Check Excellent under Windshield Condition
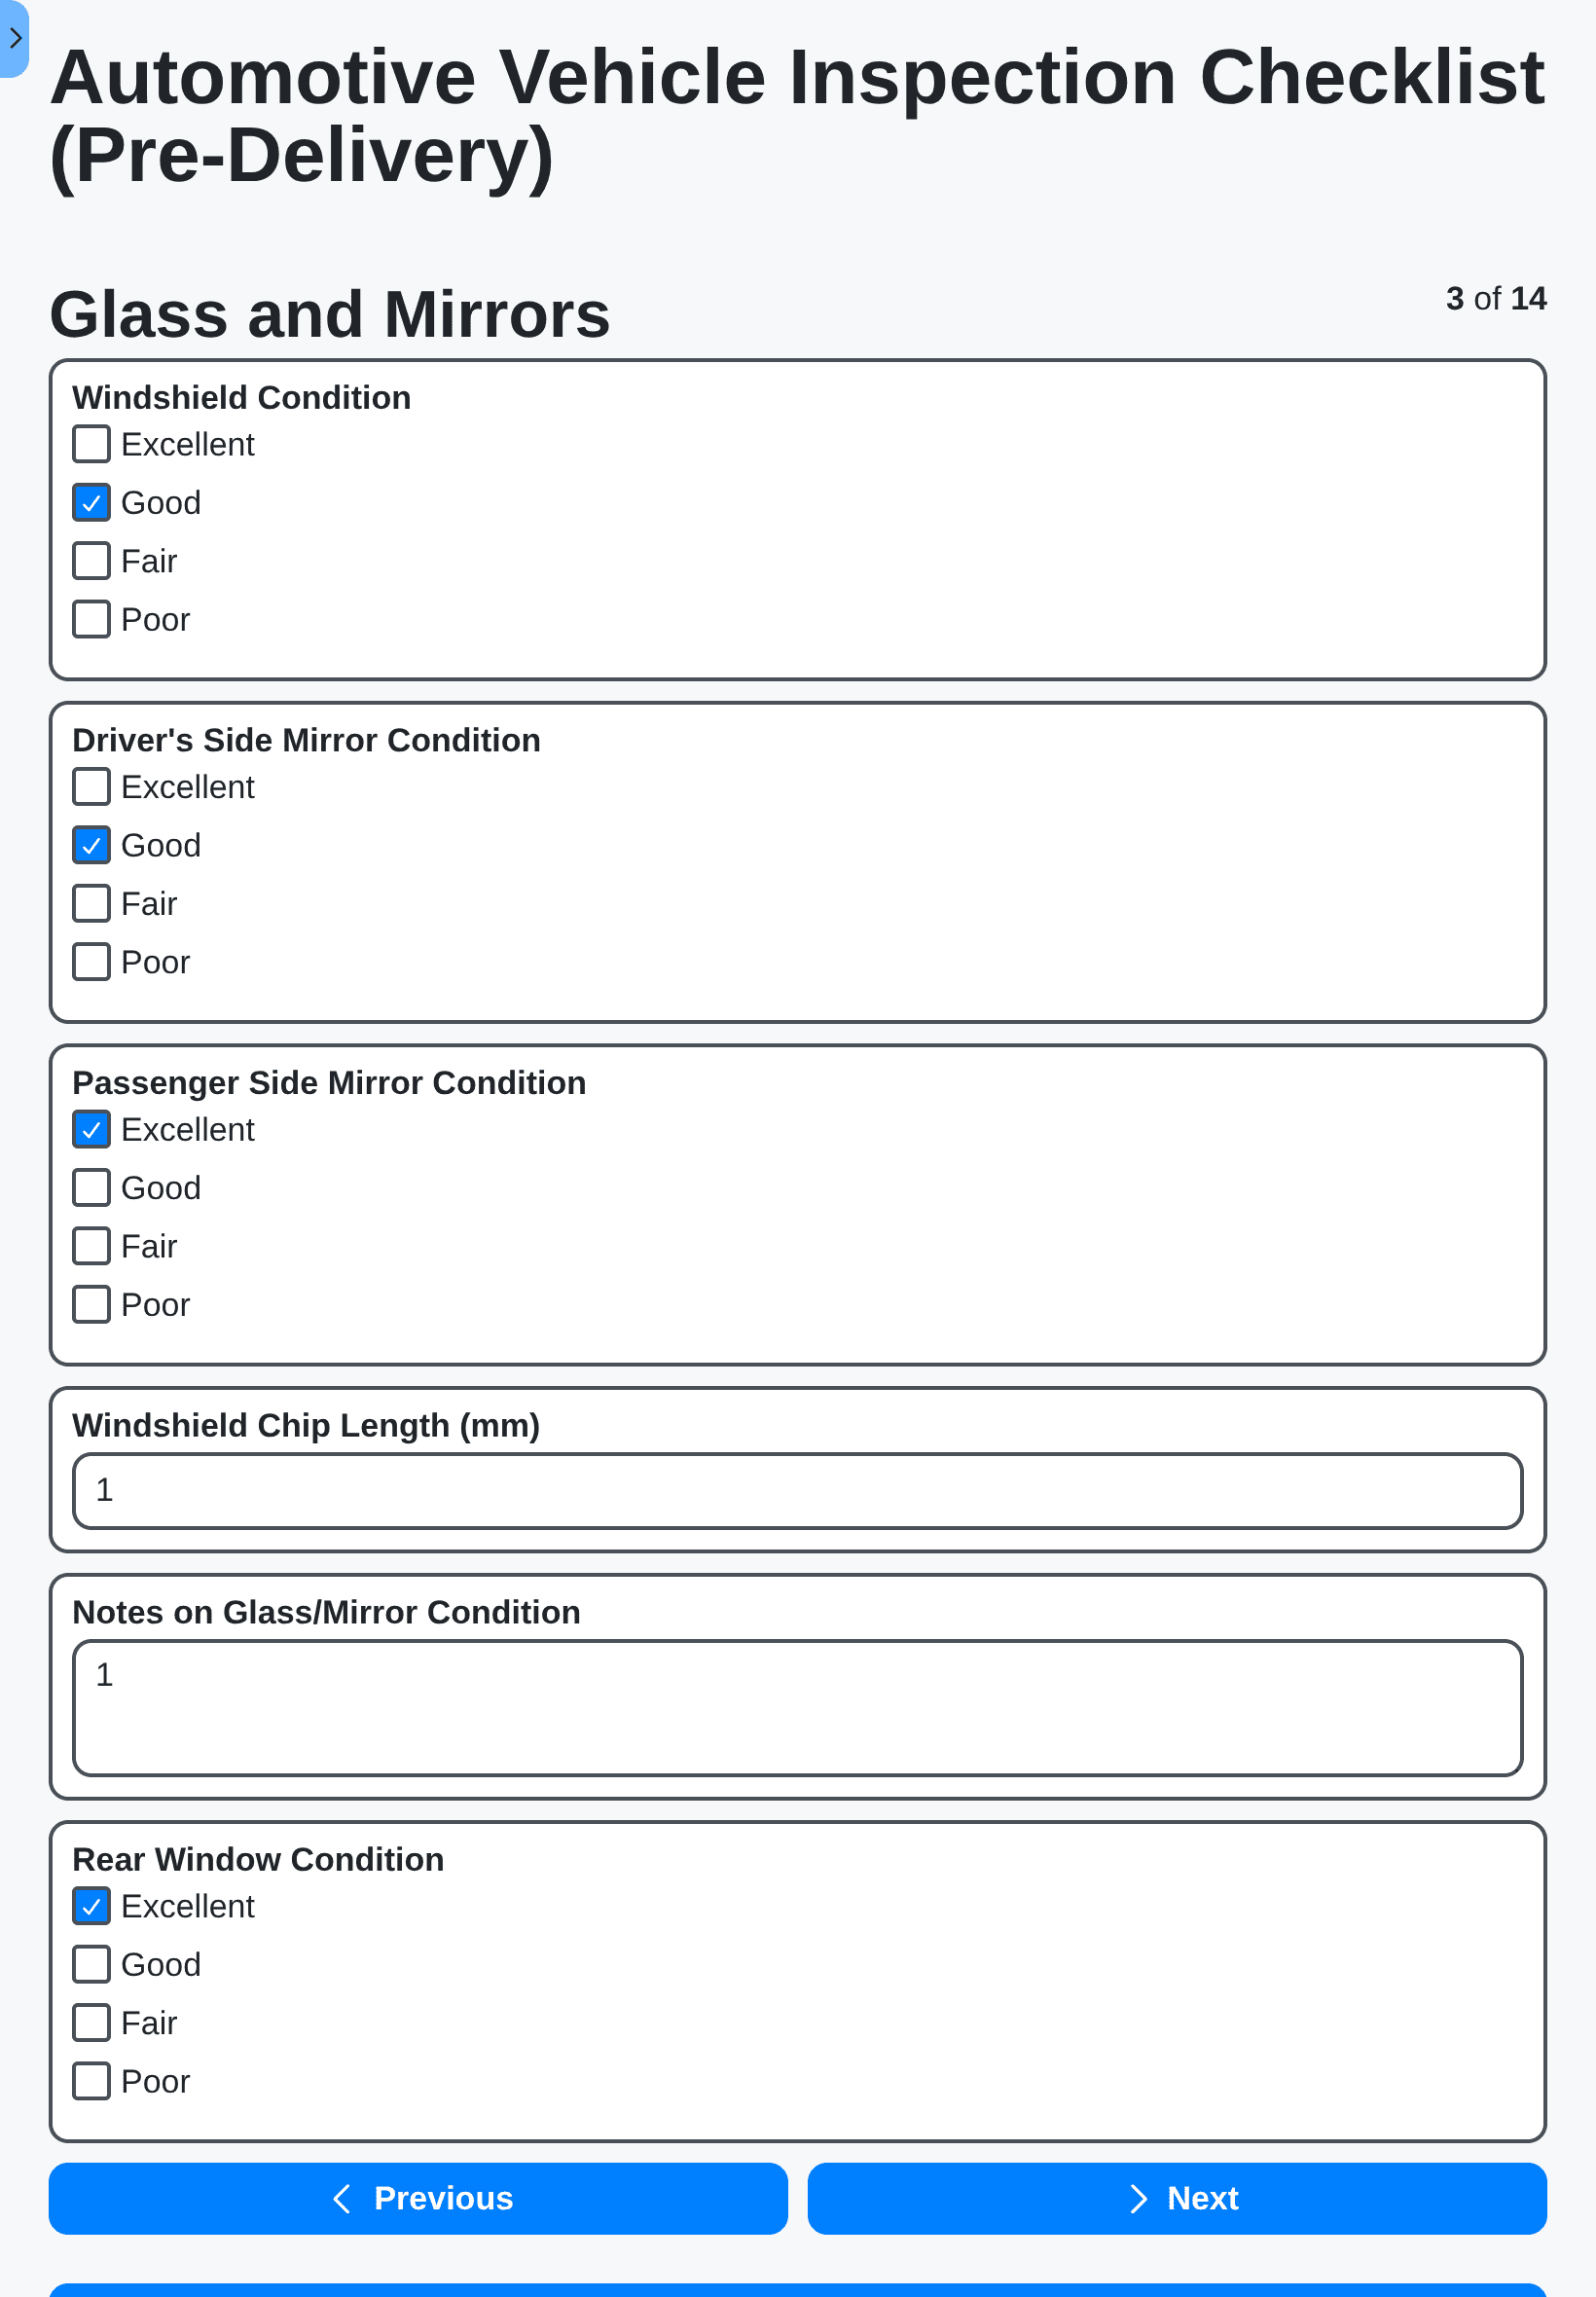Screen dimensions: 1596x2297 [91, 444]
